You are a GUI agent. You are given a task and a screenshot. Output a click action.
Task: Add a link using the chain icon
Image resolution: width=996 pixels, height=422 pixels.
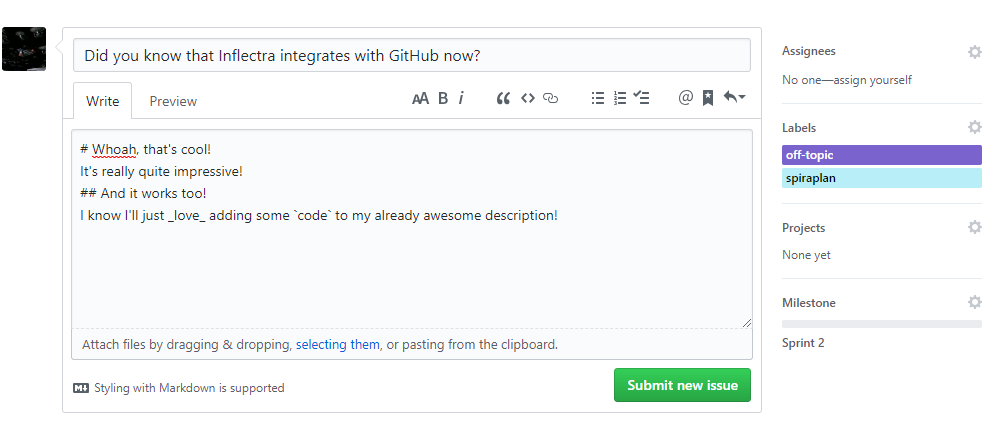[x=550, y=98]
